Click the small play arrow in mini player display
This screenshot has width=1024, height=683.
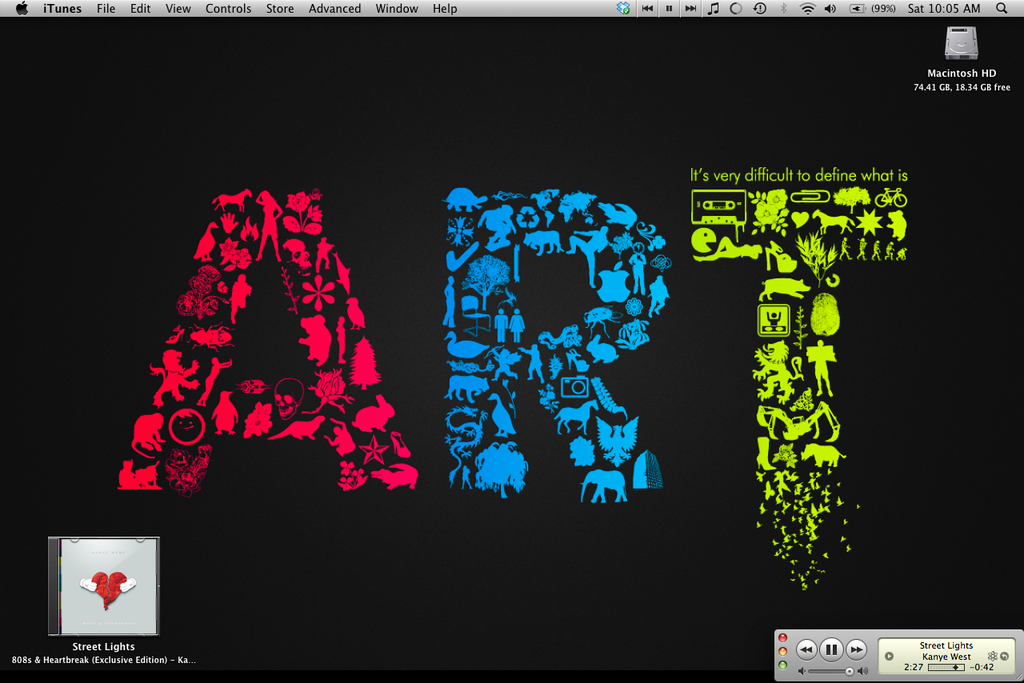[x=889, y=656]
